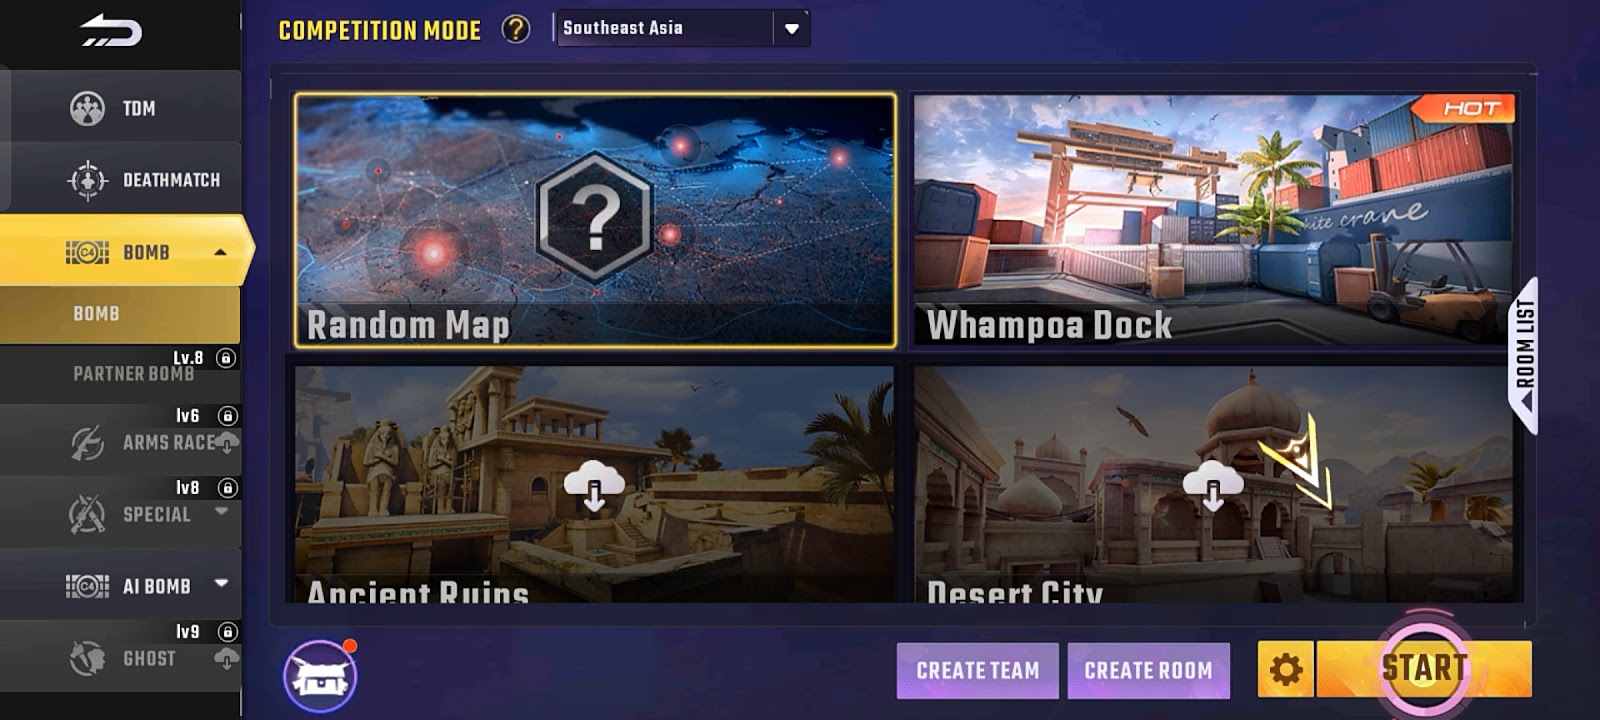
Task: Click the Create Team button
Action: pos(978,670)
